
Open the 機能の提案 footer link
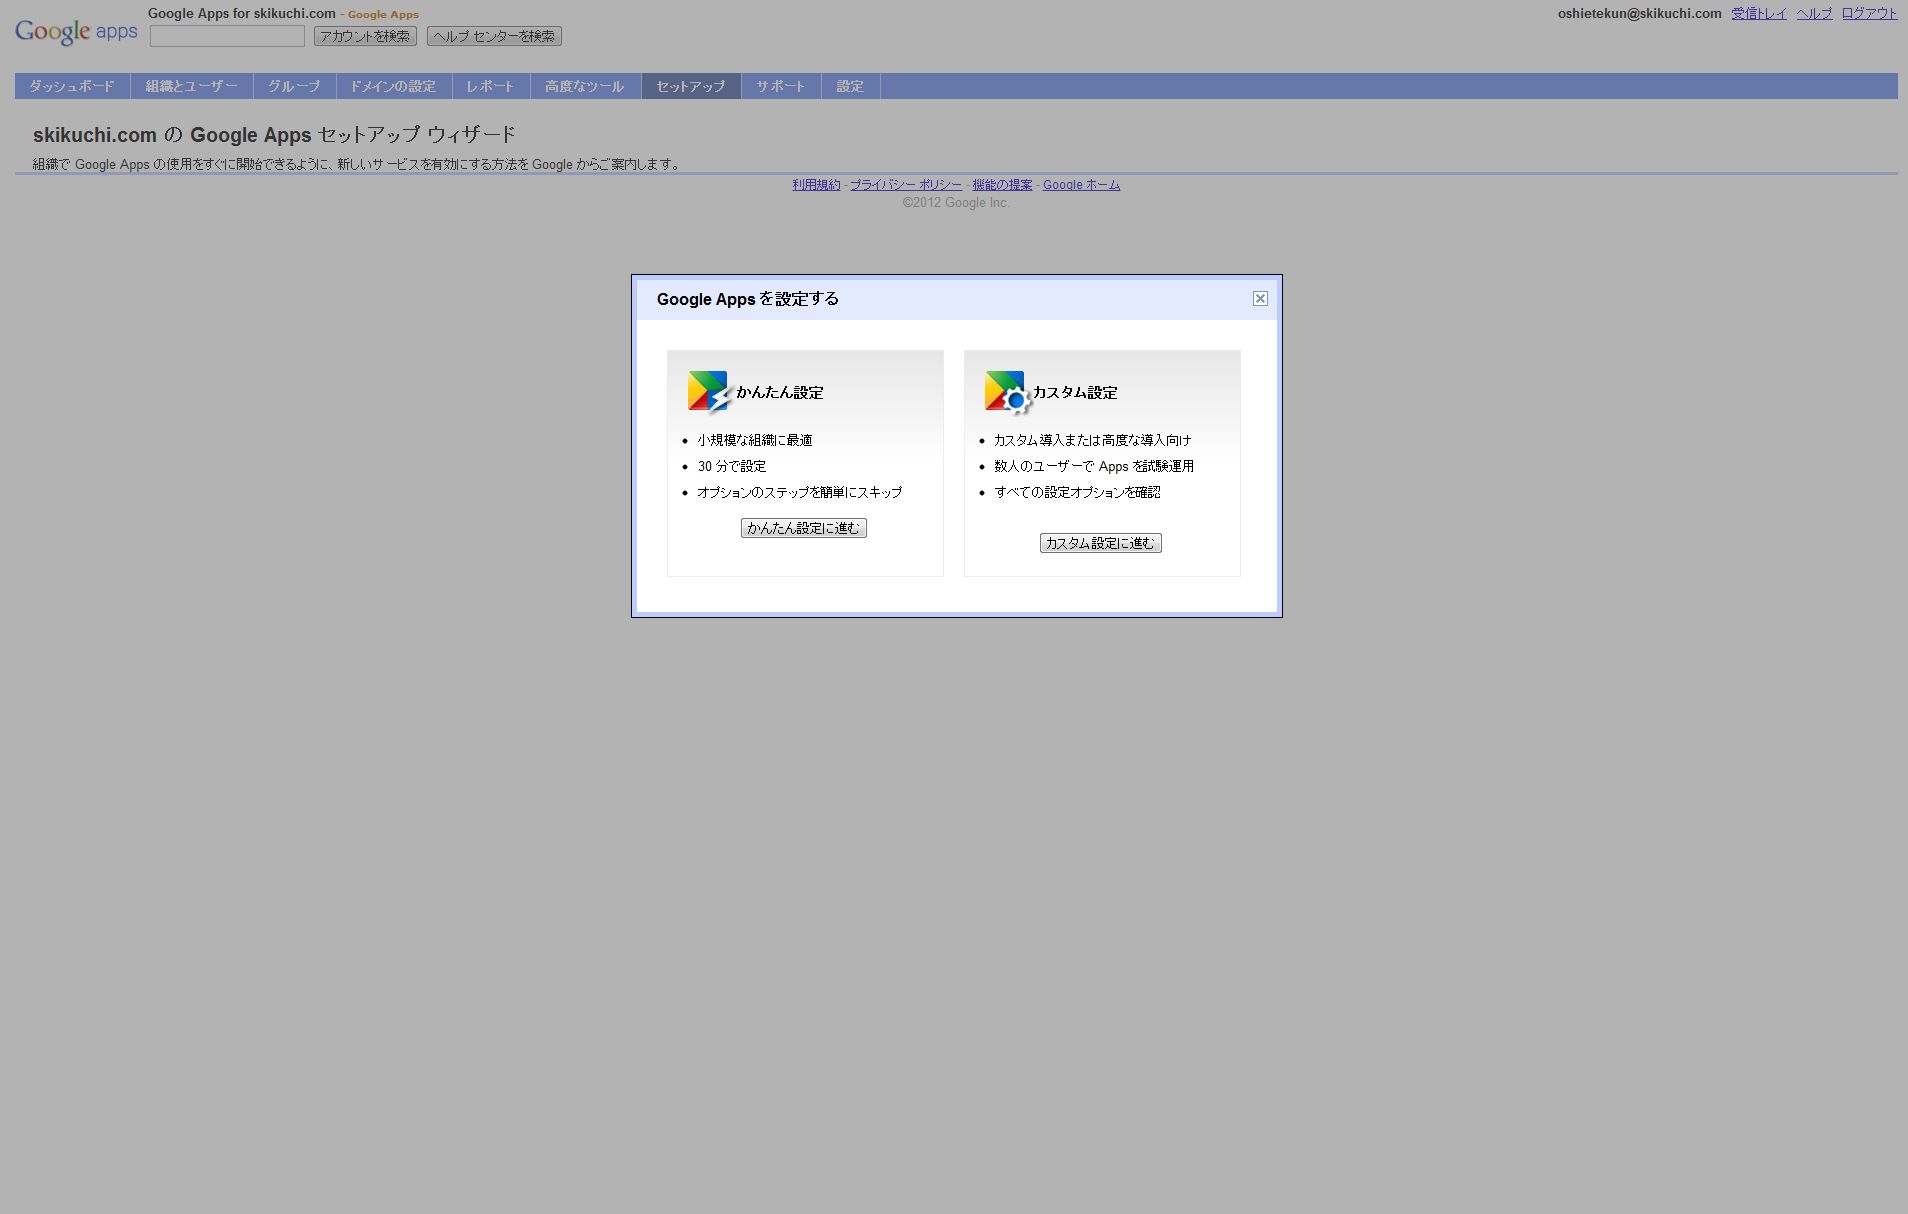[x=1002, y=185]
